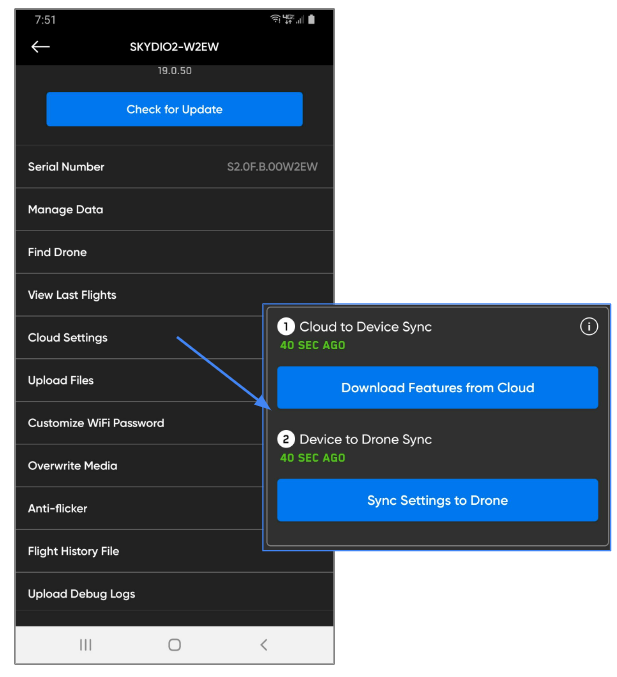This screenshot has width=617, height=677.
Task: Tap the Anti-flicker setting row
Action: tap(58, 509)
